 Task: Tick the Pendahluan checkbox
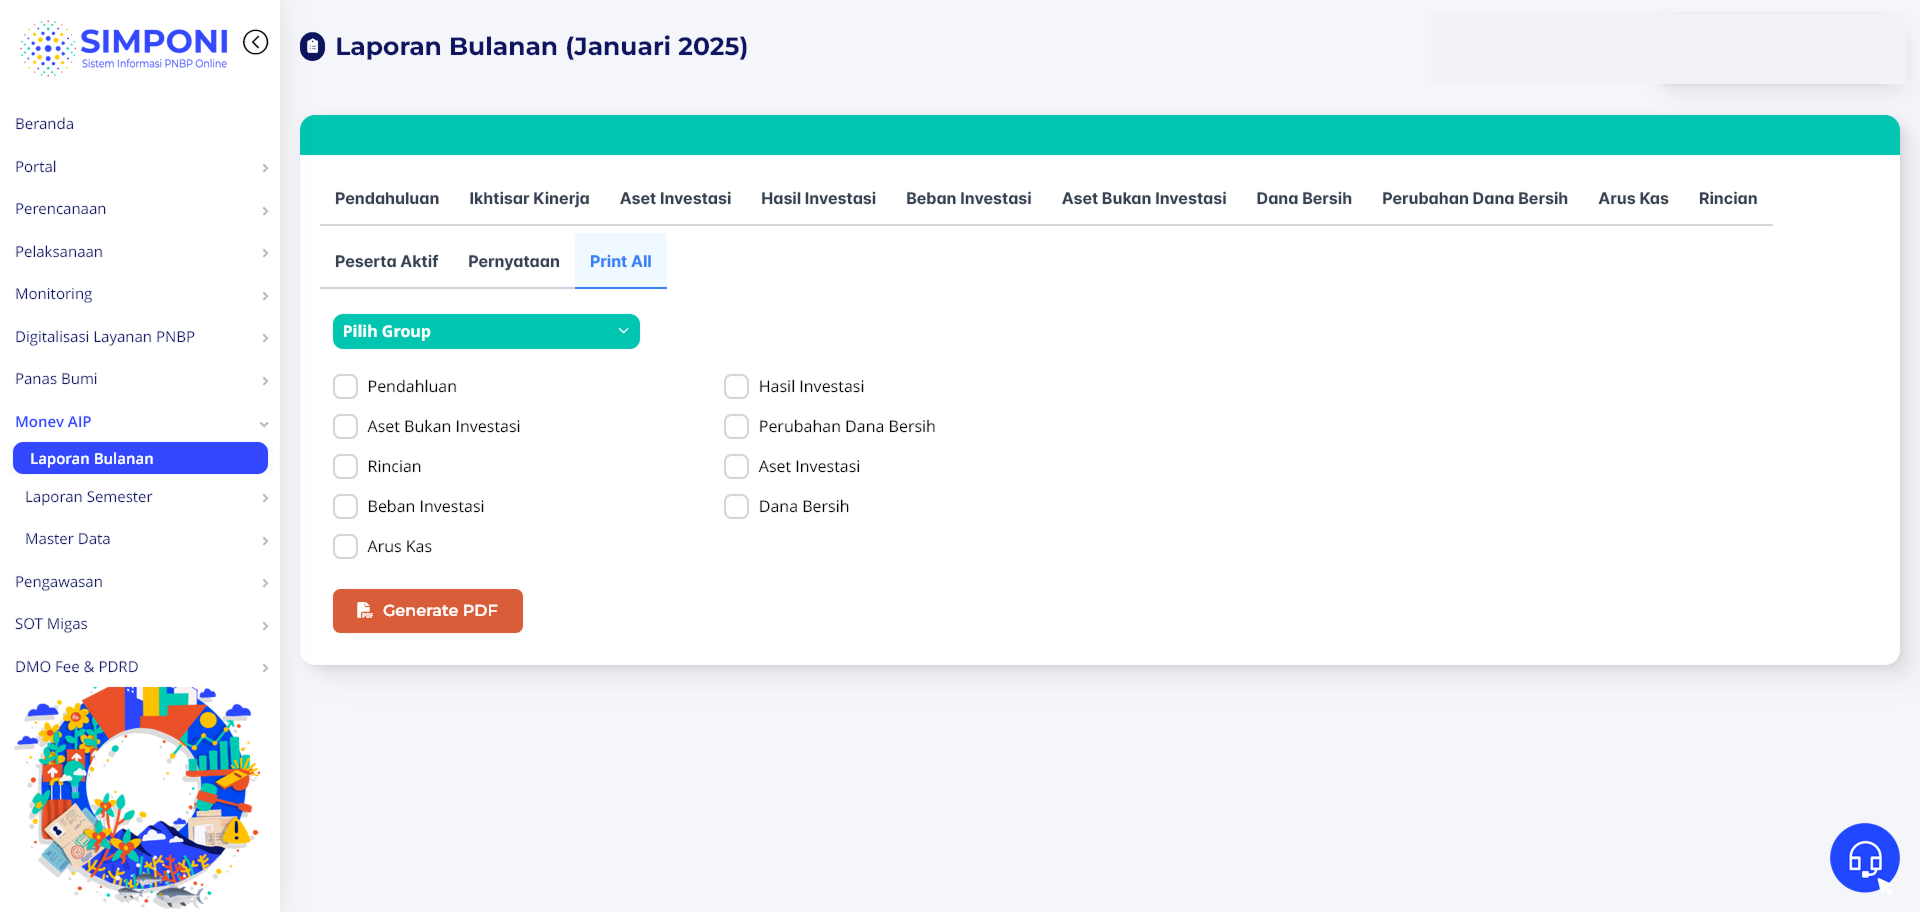[x=345, y=387]
